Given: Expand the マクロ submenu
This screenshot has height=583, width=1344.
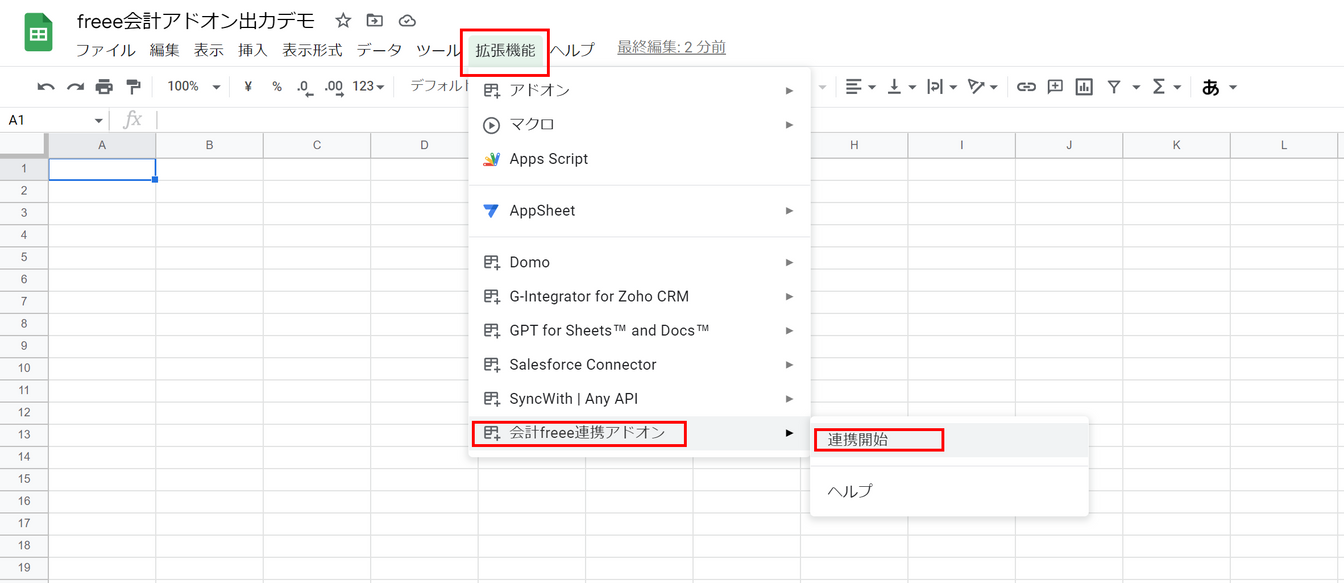Looking at the screenshot, I should pos(639,125).
